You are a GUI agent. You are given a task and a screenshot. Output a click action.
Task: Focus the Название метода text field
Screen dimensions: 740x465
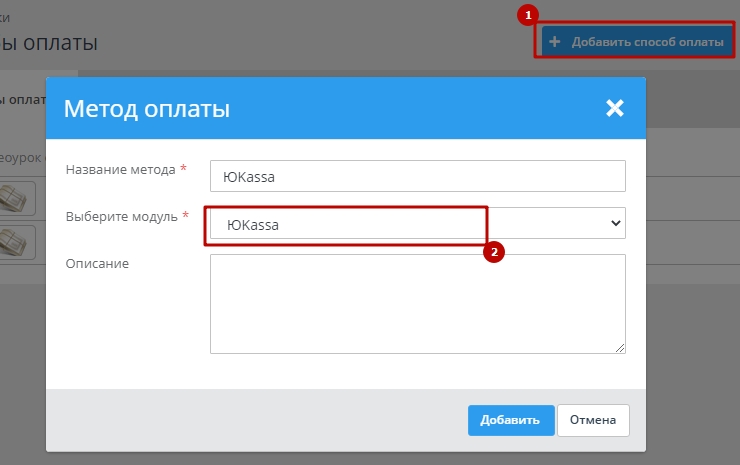pos(417,176)
